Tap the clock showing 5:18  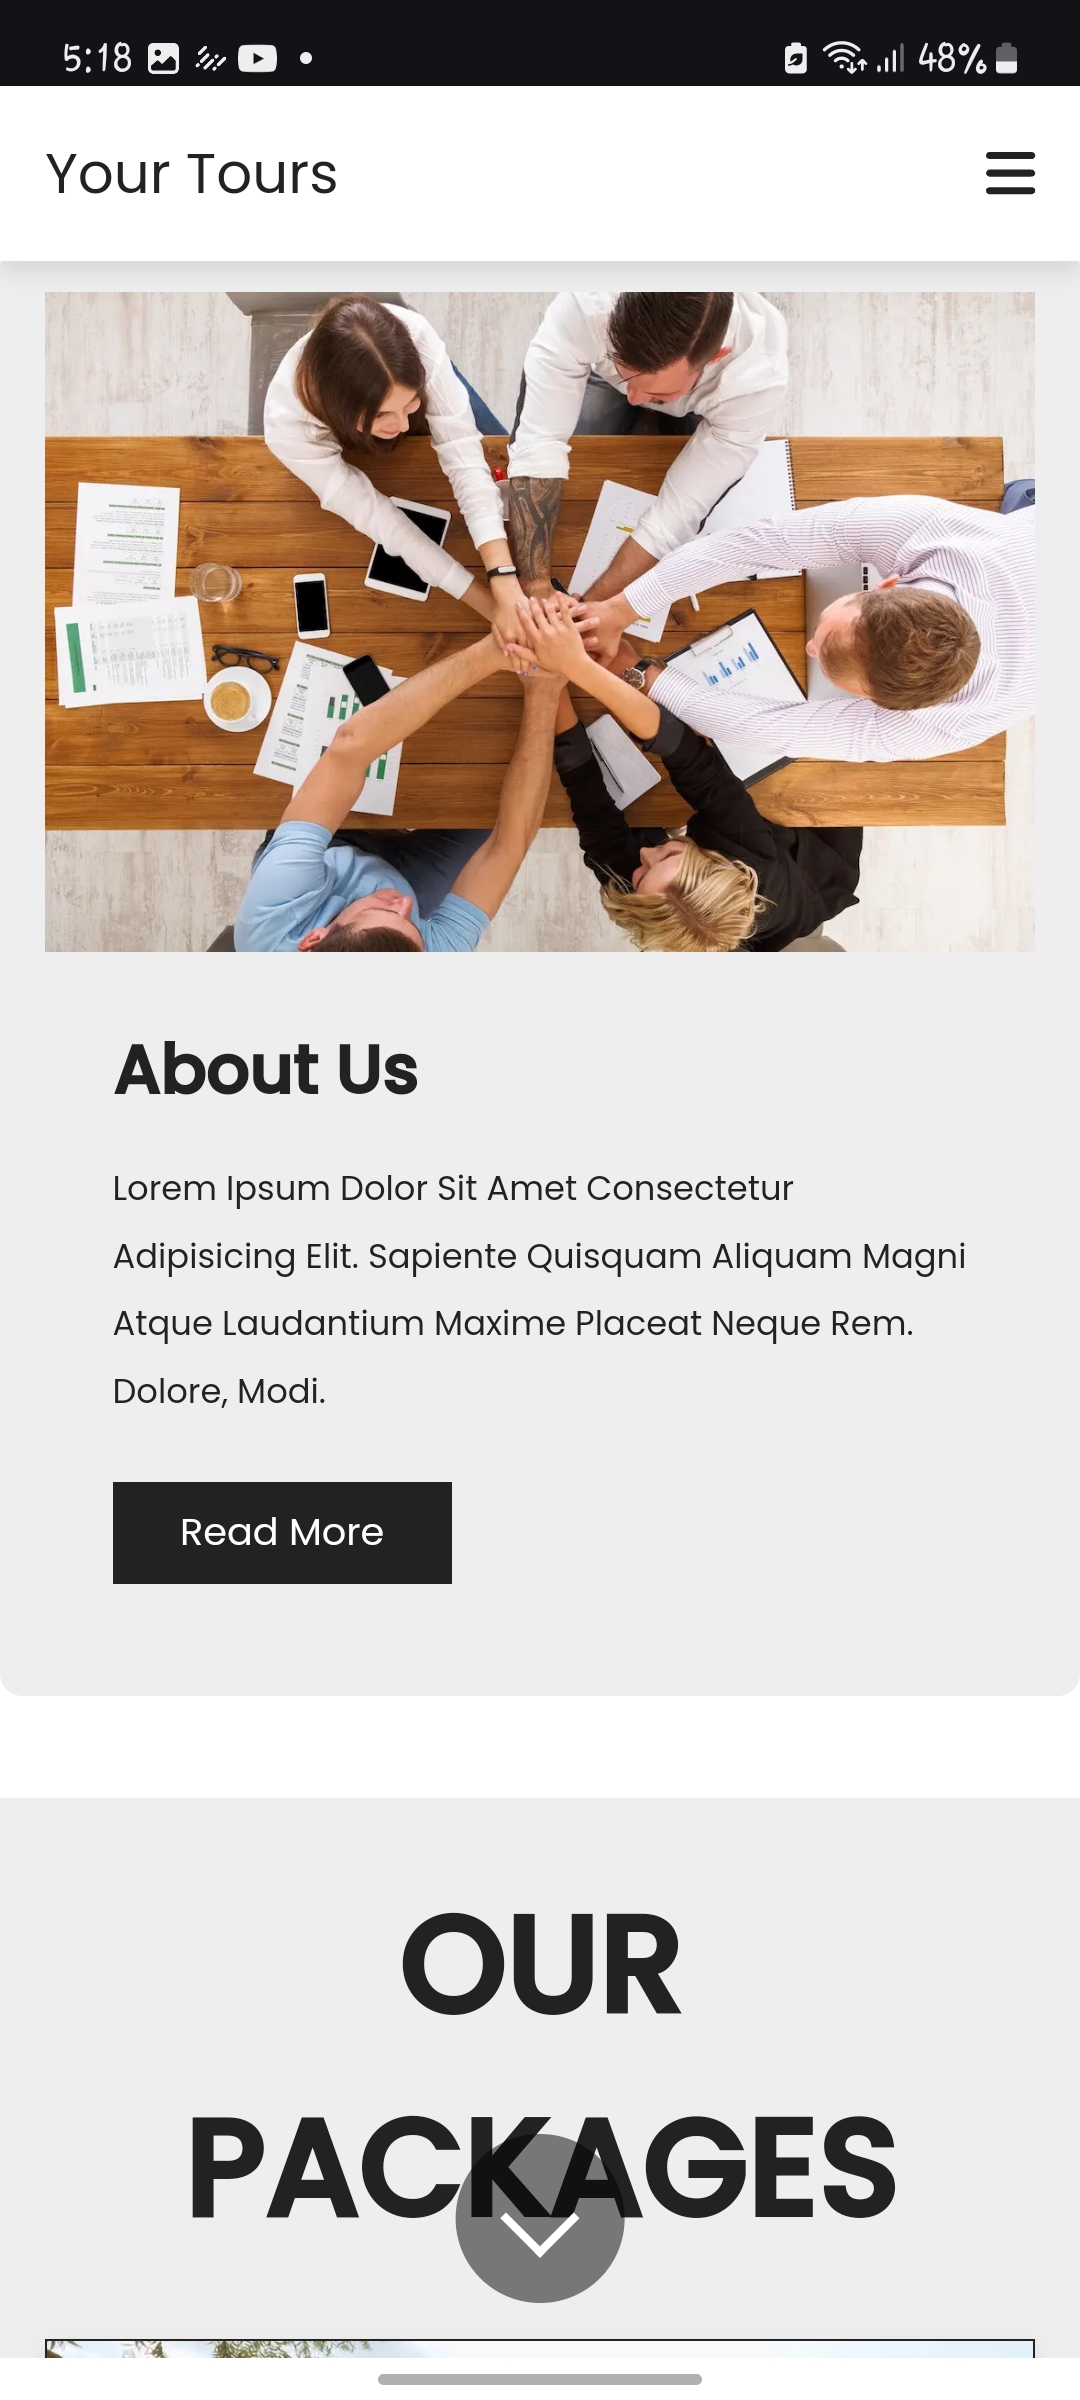pyautogui.click(x=97, y=58)
